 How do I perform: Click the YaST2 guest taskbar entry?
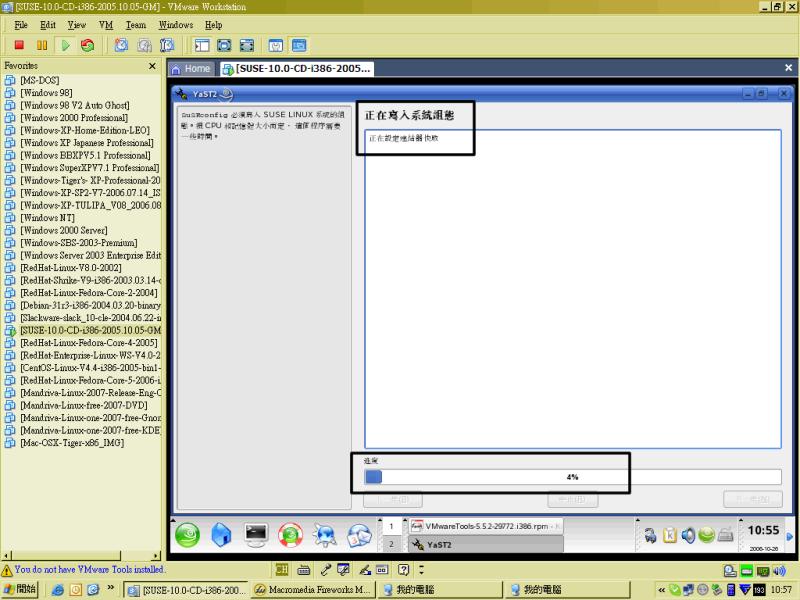486,544
